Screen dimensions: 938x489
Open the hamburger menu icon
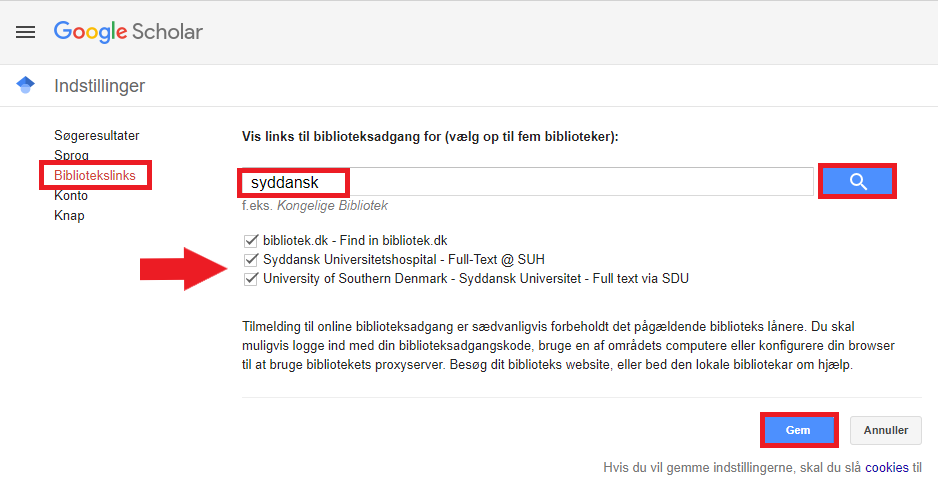pos(25,32)
